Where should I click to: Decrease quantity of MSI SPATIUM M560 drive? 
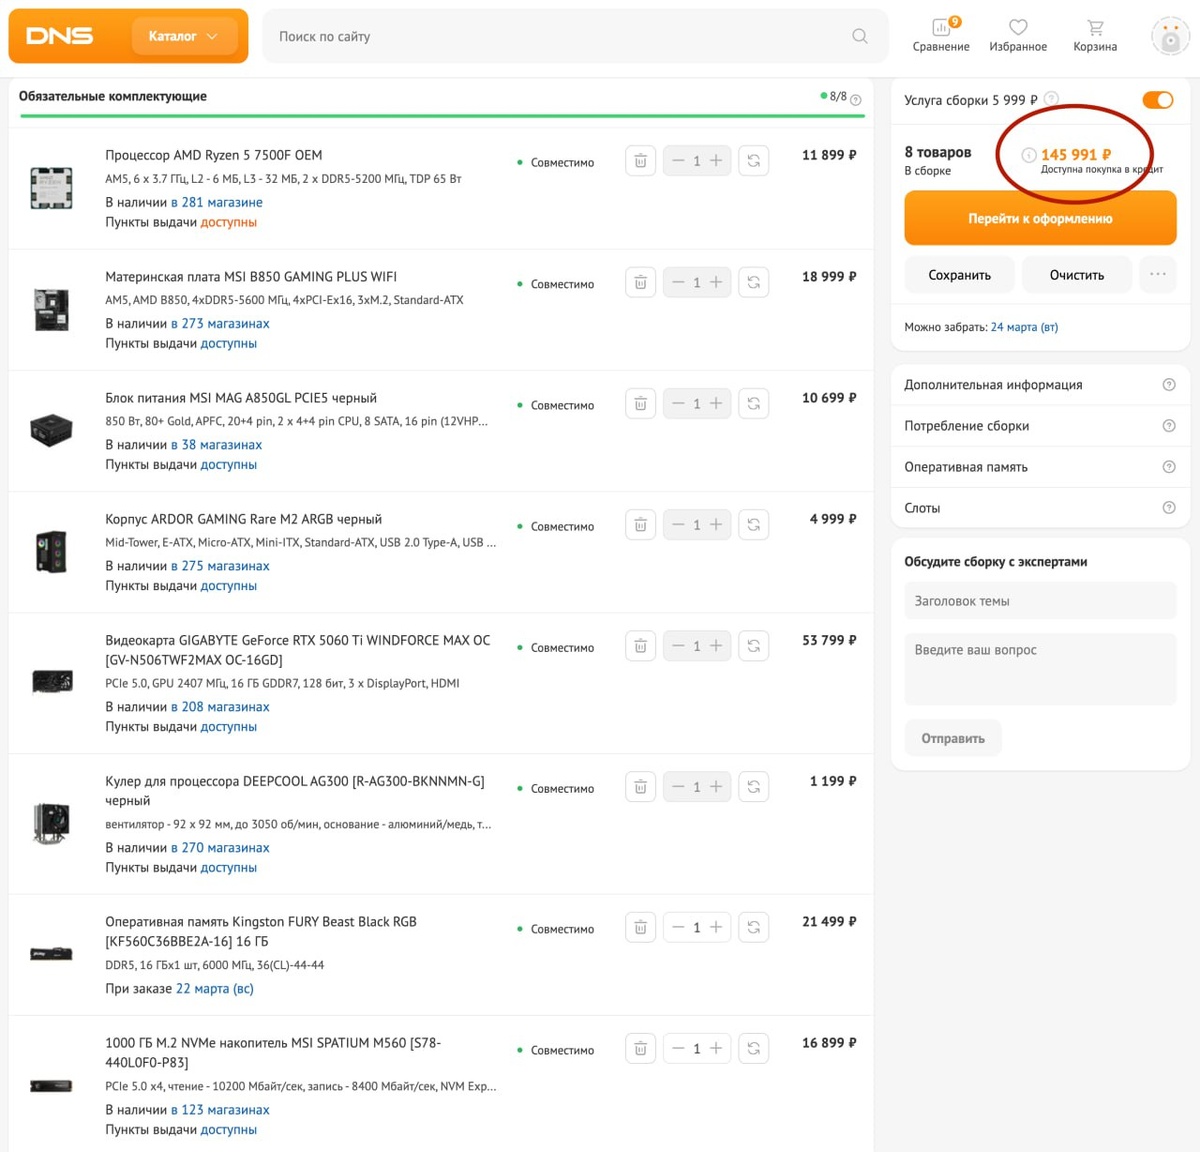(x=678, y=1049)
